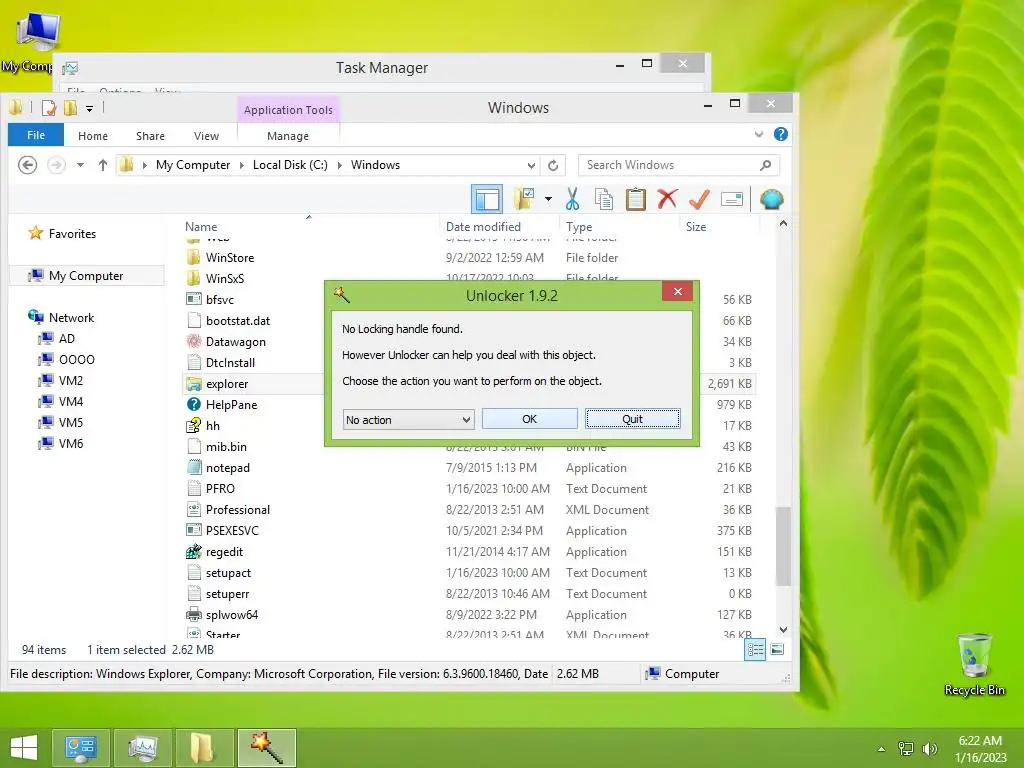Viewport: 1024px width, 768px height.
Task: Click the mail envelope toolbar icon
Action: tap(731, 199)
